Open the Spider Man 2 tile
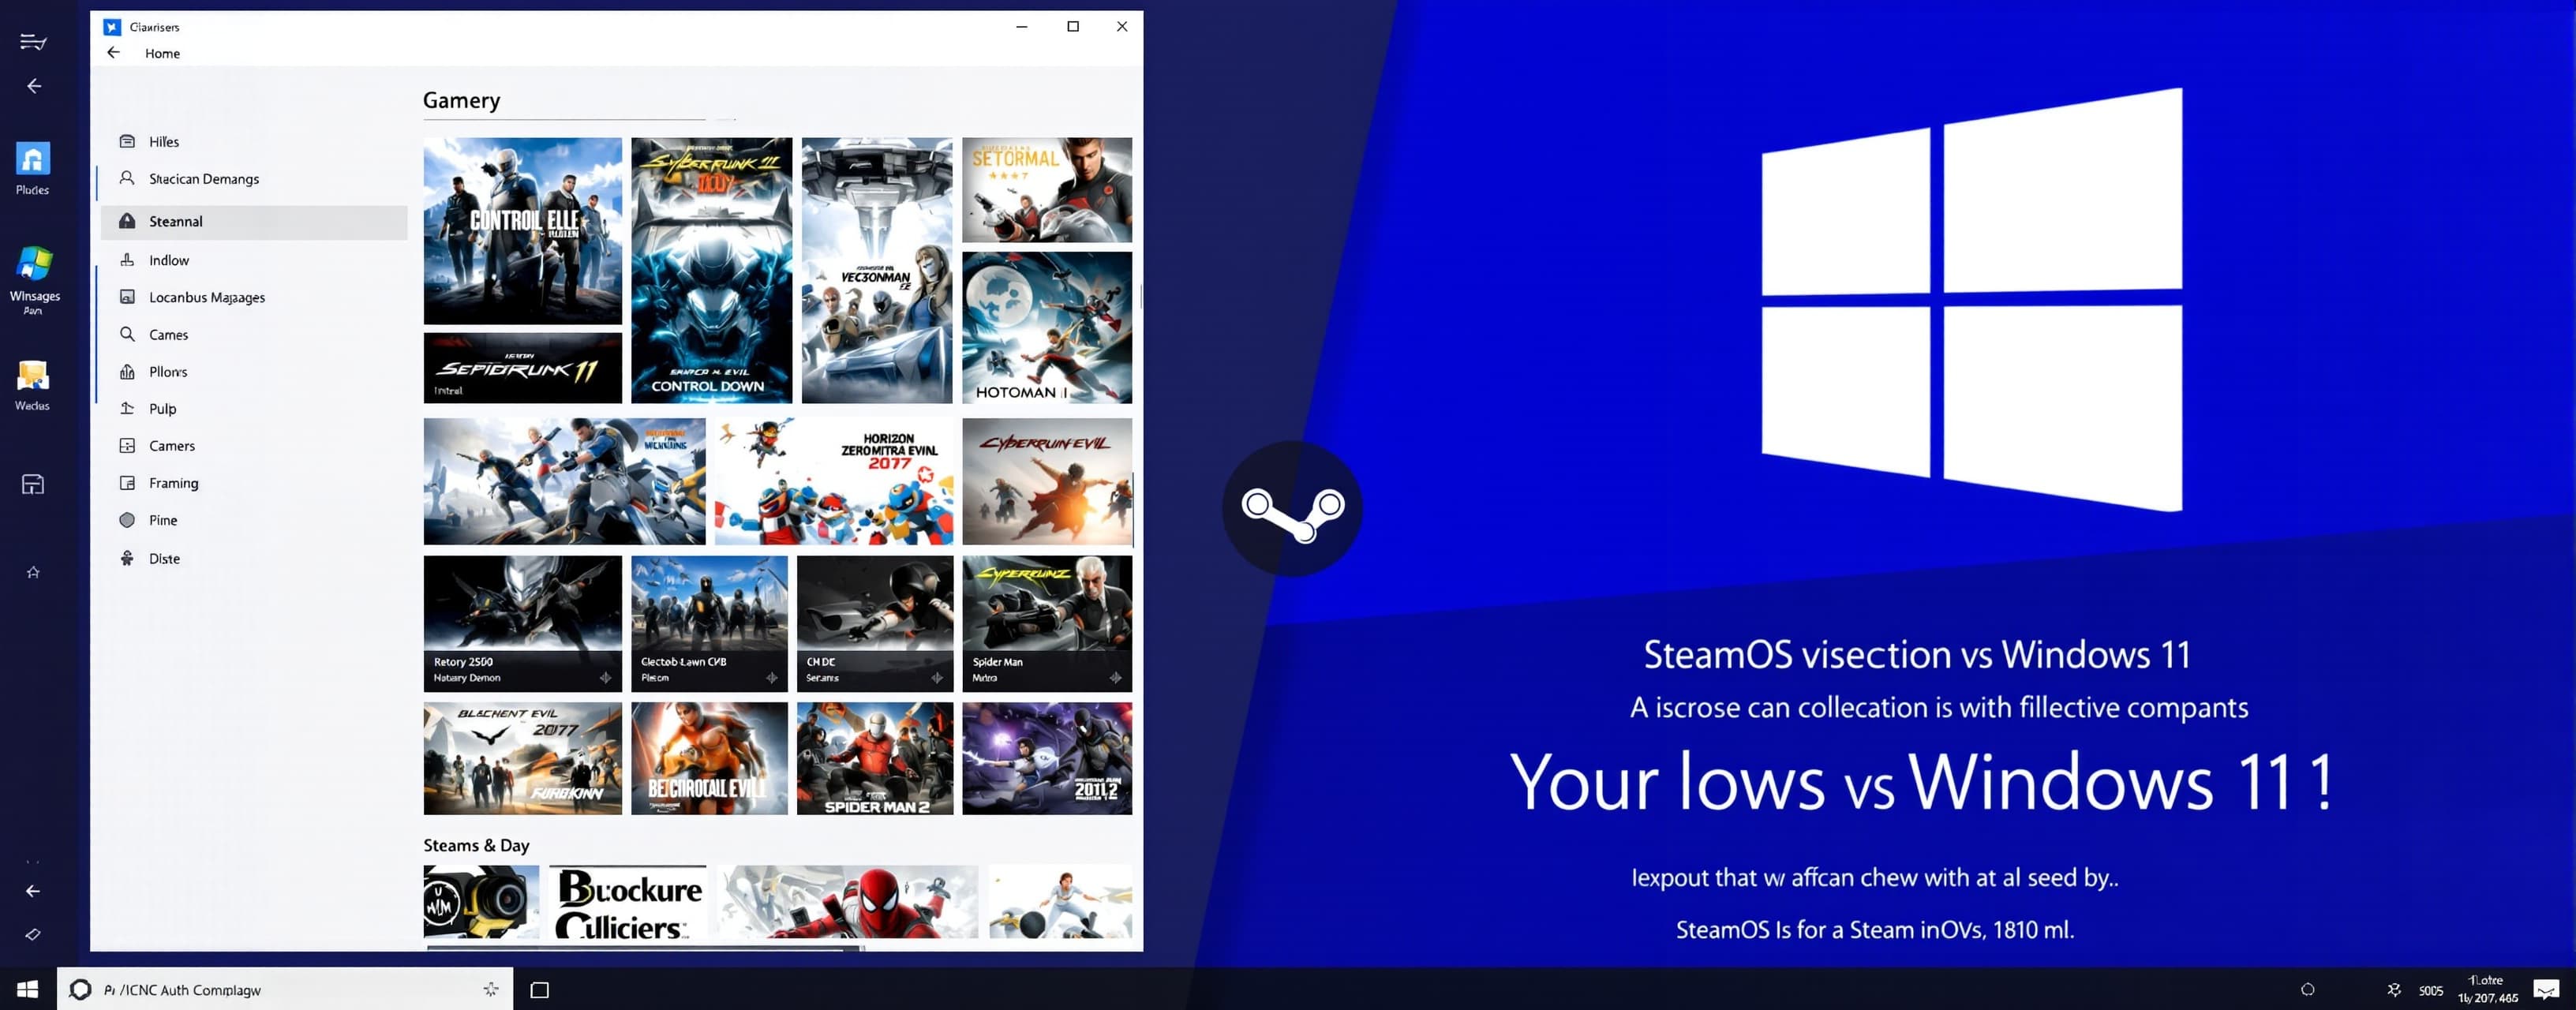This screenshot has width=2576, height=1010. 875,758
